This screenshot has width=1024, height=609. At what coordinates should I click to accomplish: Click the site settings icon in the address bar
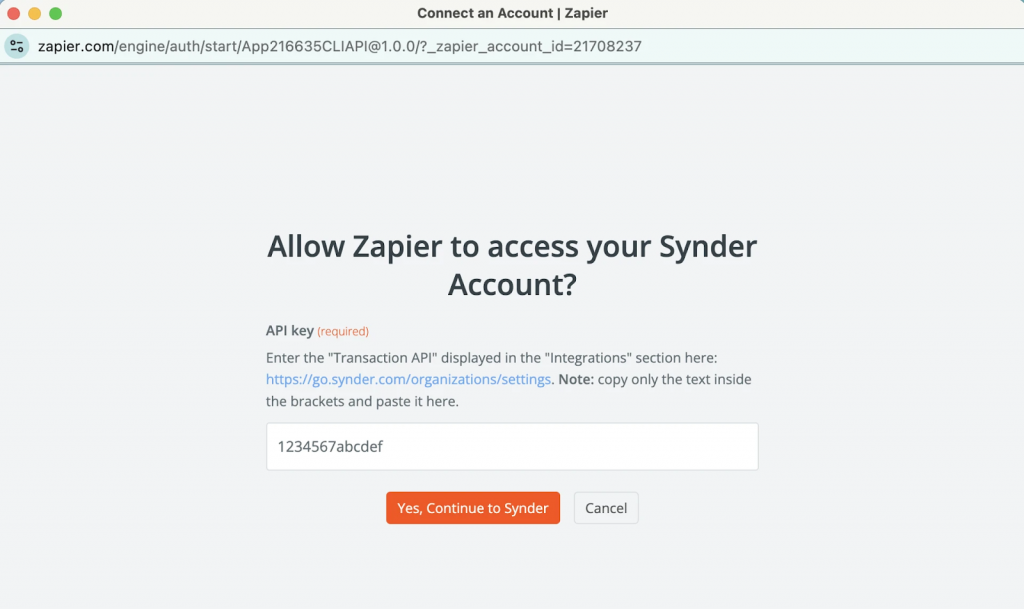point(15,46)
